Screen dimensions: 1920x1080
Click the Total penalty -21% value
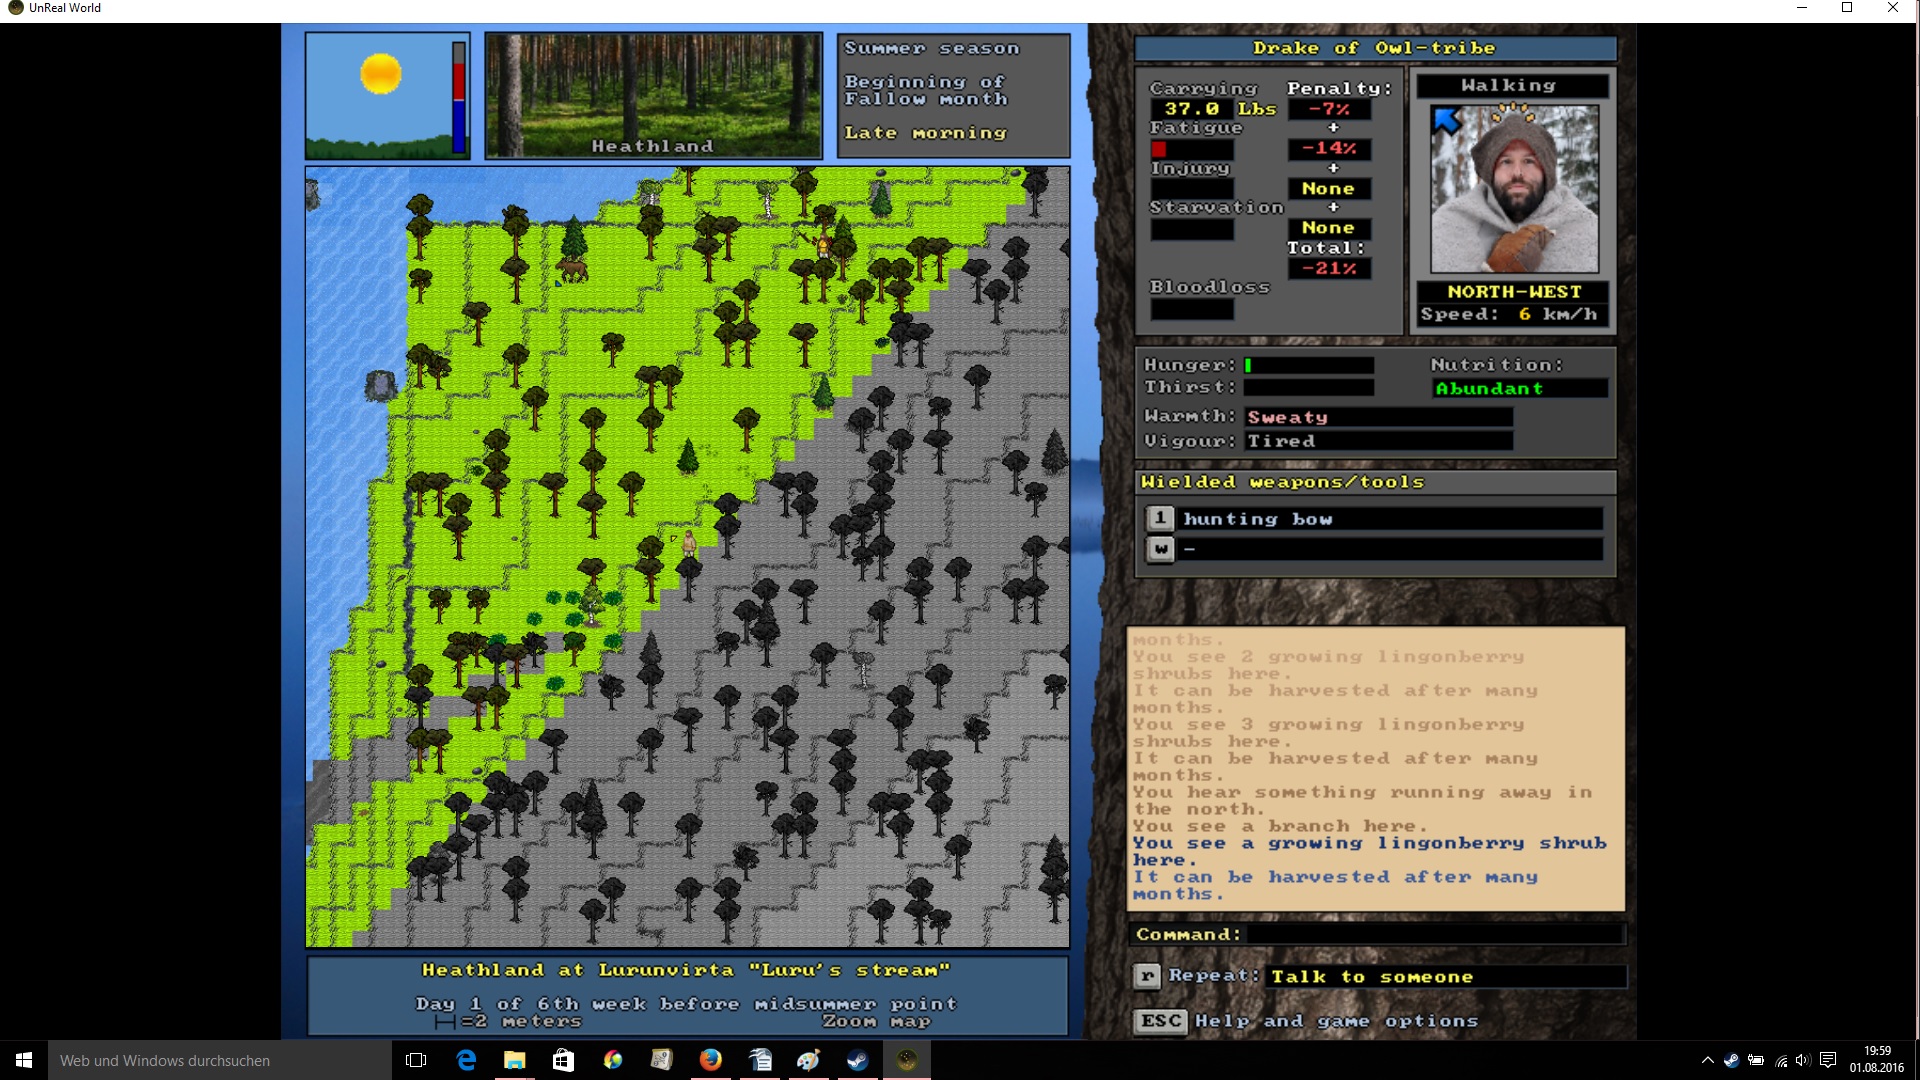pyautogui.click(x=1329, y=268)
